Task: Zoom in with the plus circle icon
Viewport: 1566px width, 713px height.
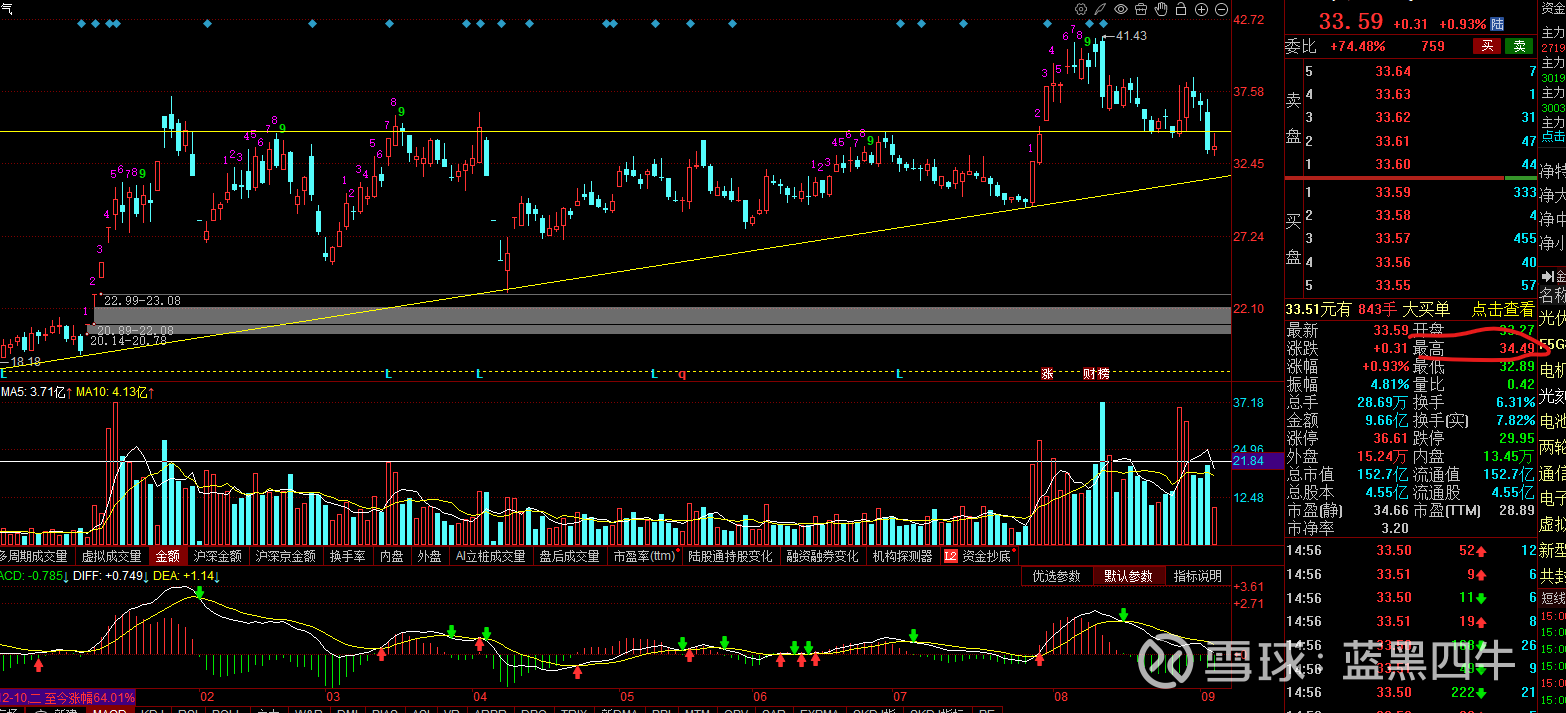Action: (x=1201, y=9)
